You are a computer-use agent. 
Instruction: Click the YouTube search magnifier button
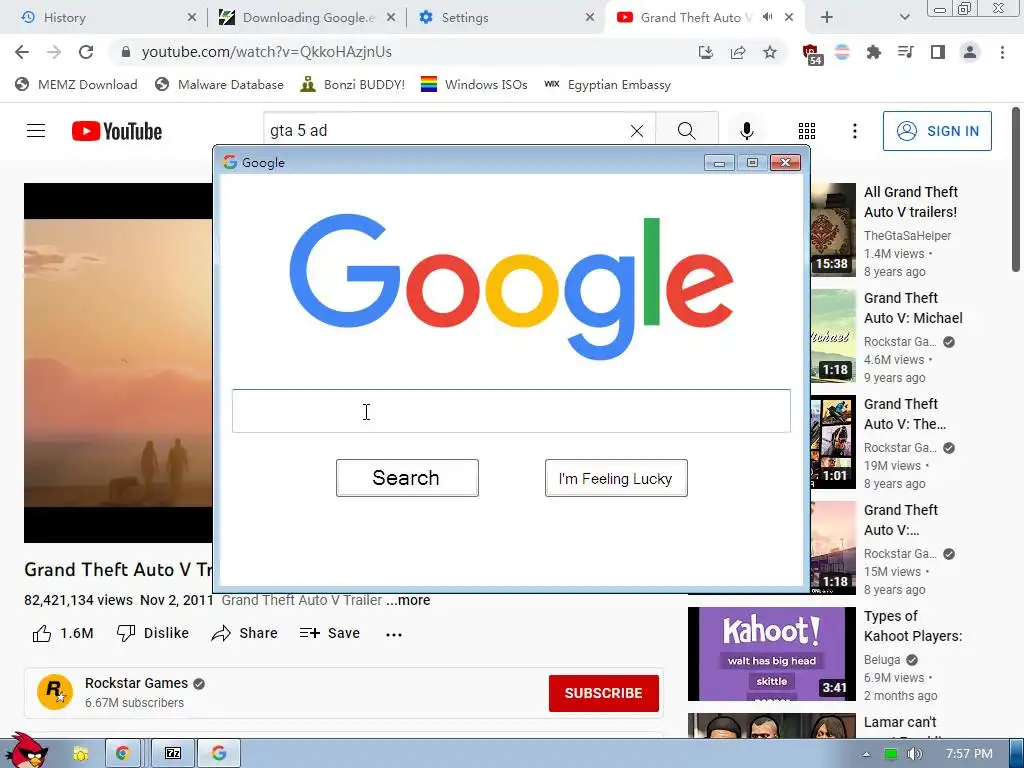(x=686, y=131)
